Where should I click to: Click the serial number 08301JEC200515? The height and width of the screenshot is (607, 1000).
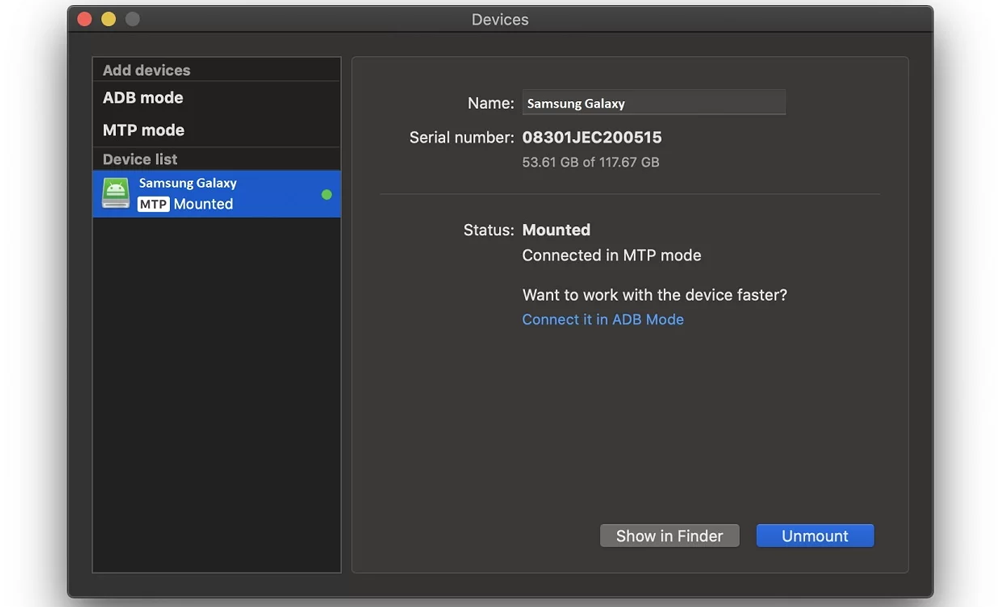click(592, 137)
